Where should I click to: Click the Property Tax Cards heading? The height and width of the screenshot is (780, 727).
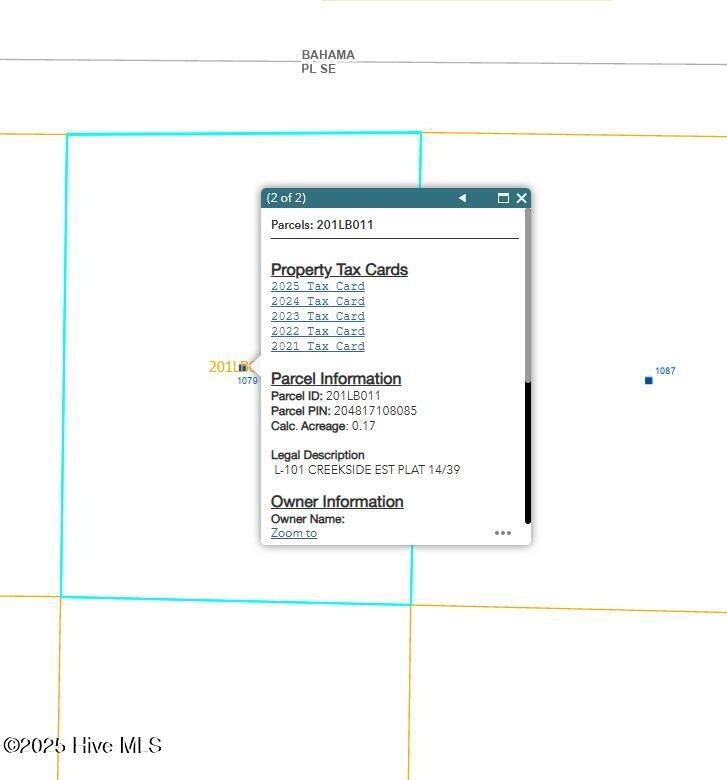tap(339, 269)
